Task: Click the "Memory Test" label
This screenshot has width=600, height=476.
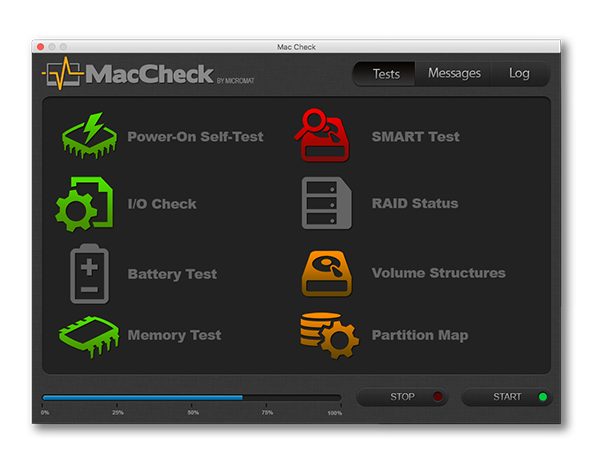Action: click(174, 335)
